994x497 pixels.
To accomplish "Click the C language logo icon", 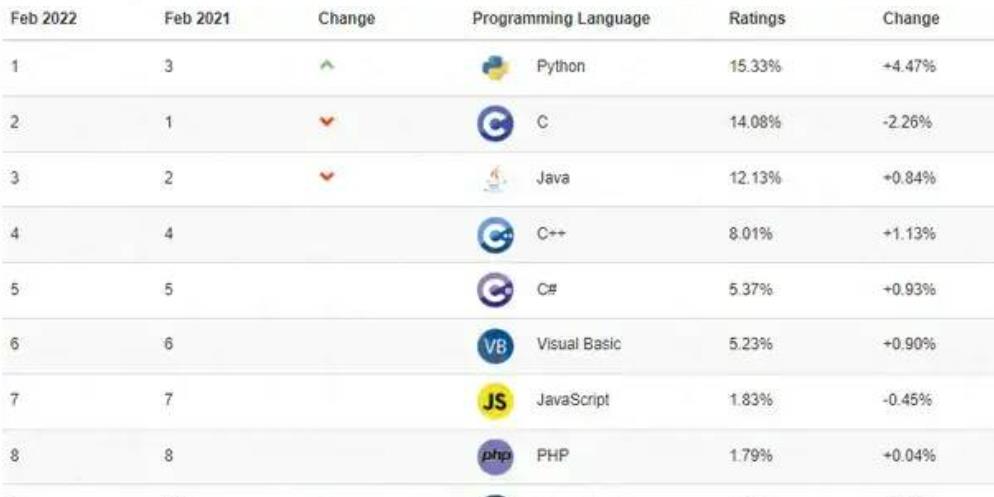I will pos(495,124).
